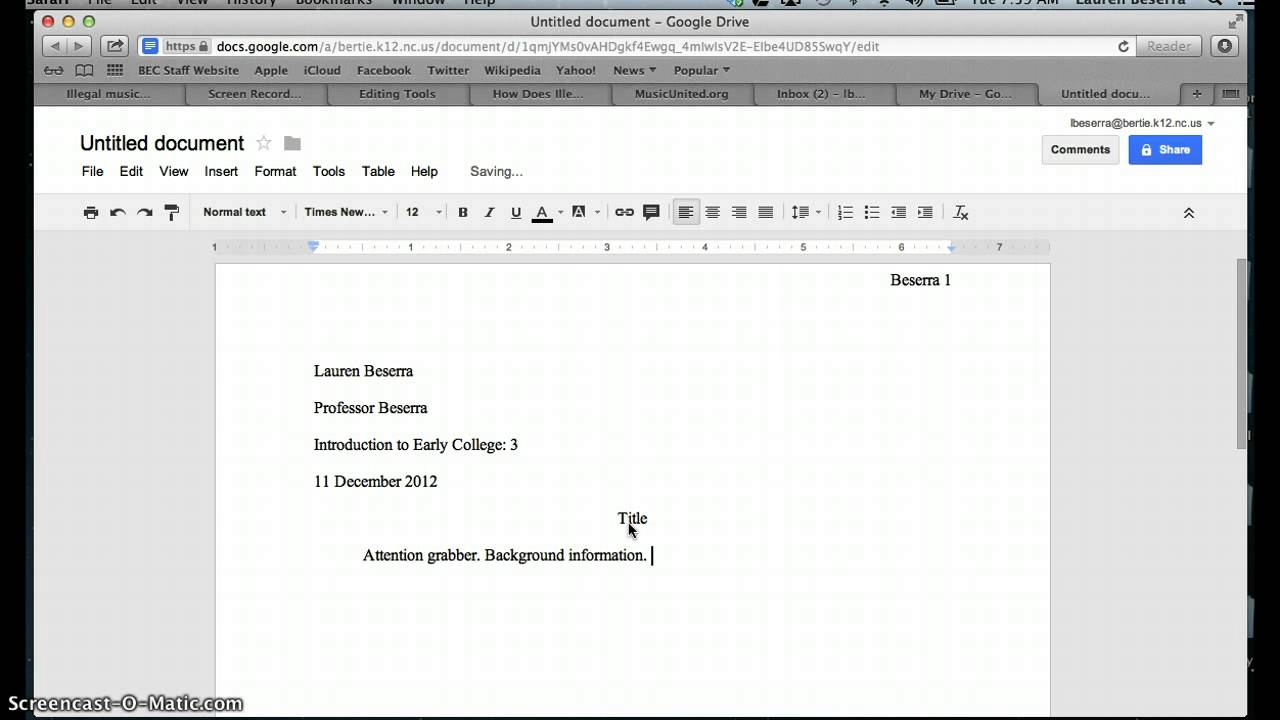1280x720 pixels.
Task: Open the Format menu
Action: click(x=275, y=171)
